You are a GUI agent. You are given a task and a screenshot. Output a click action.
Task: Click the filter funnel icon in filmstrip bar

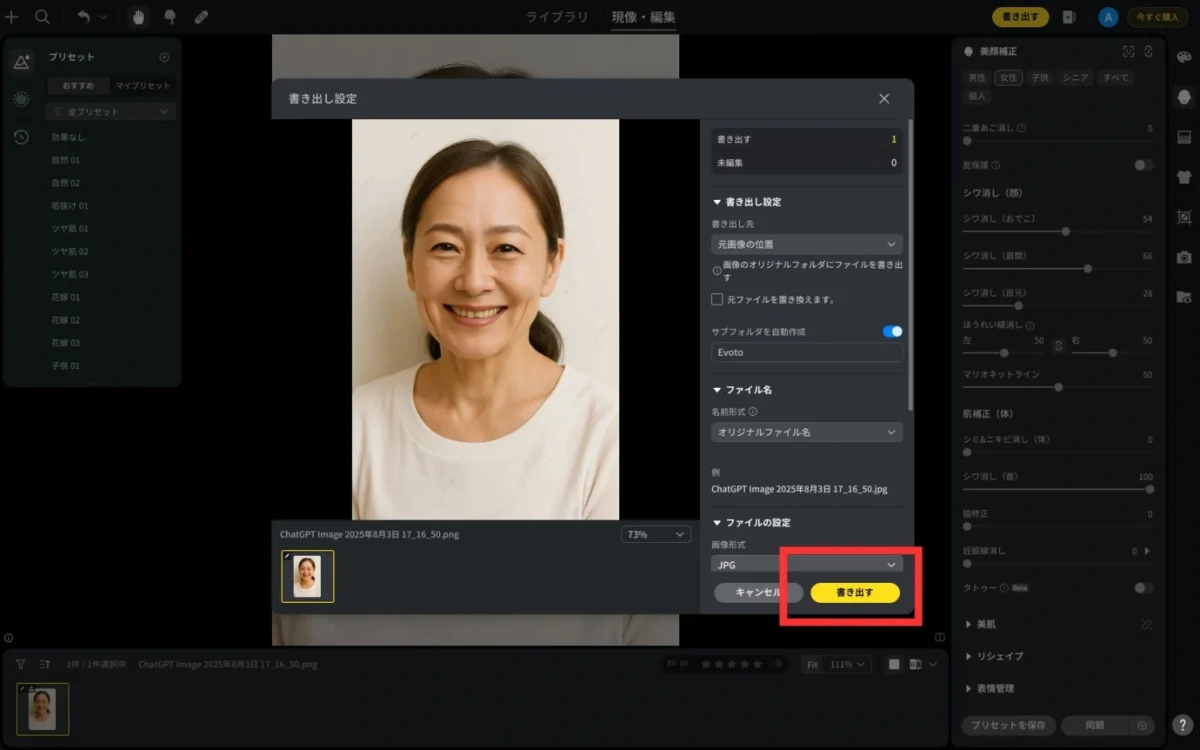20,664
